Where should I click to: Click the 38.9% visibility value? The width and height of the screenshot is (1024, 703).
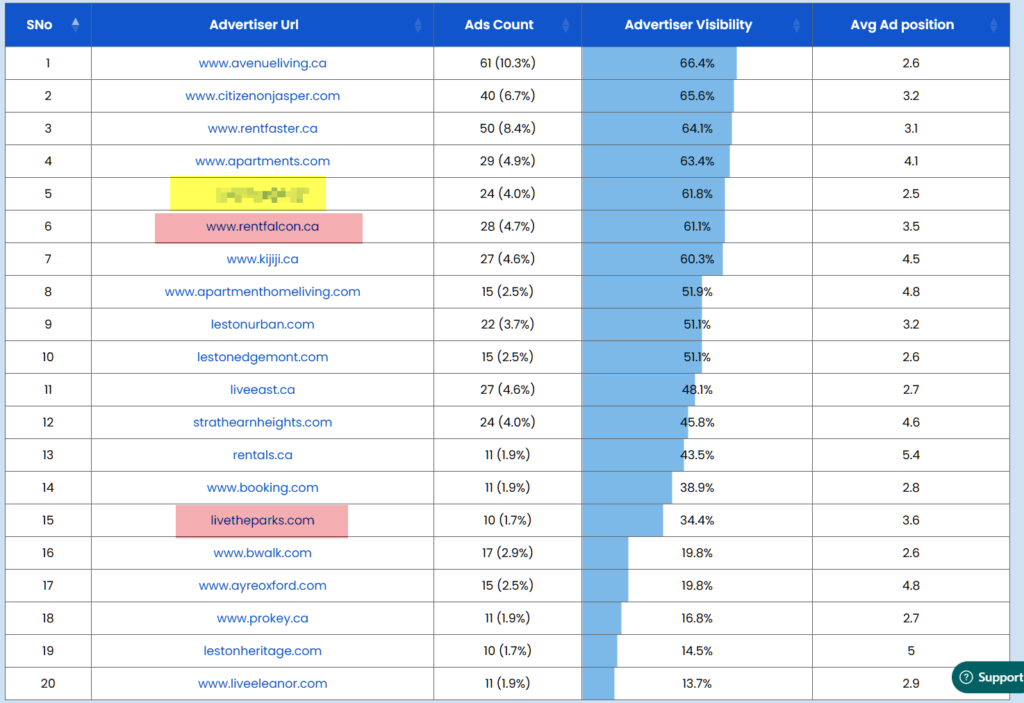[x=697, y=488]
